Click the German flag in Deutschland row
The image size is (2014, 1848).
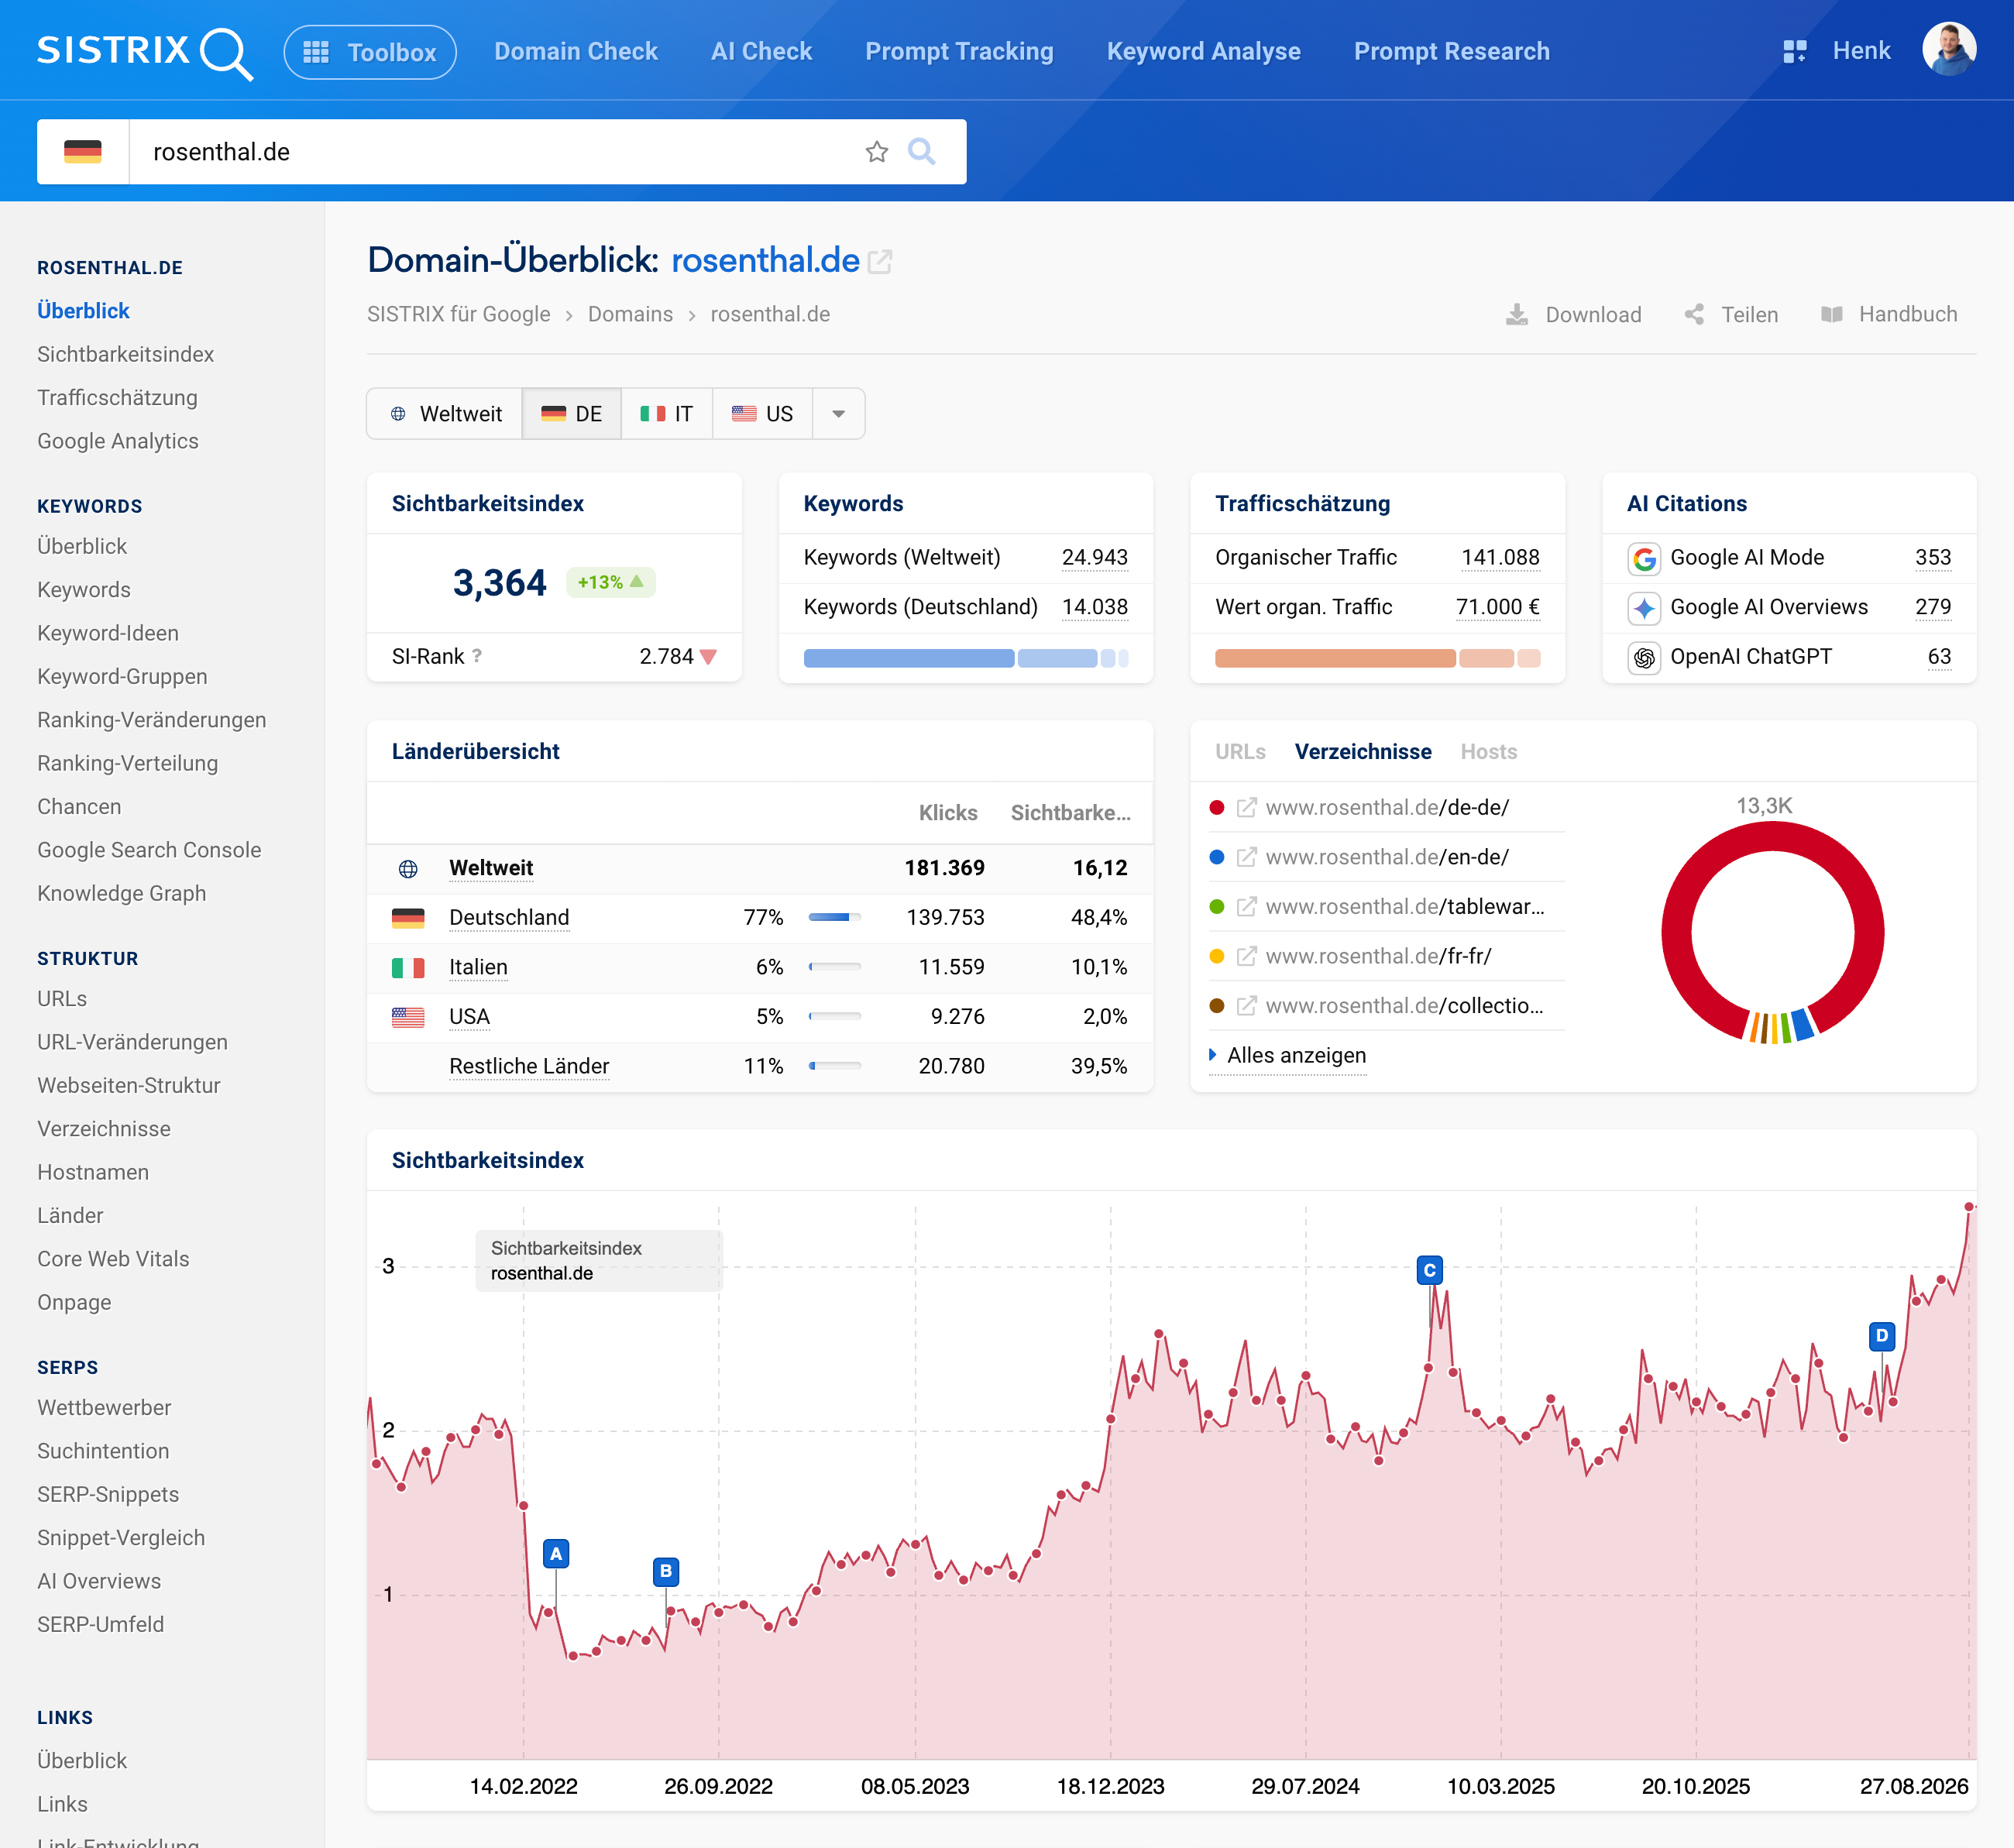pyautogui.click(x=408, y=918)
